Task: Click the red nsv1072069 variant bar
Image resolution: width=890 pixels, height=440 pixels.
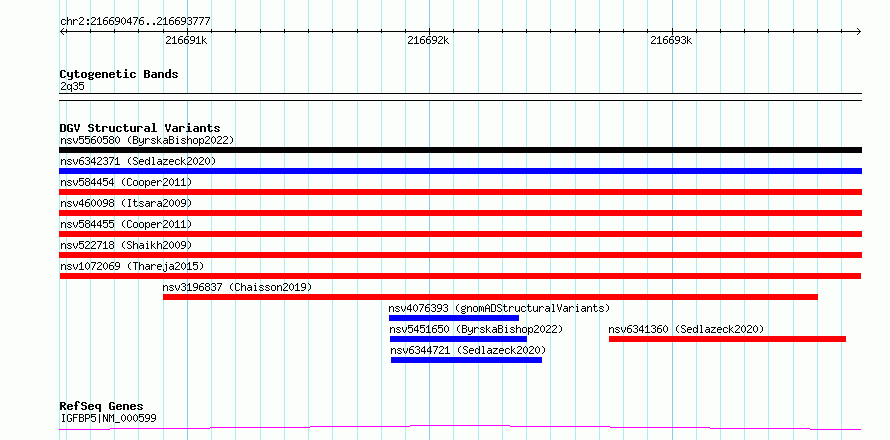Action: pos(460,276)
